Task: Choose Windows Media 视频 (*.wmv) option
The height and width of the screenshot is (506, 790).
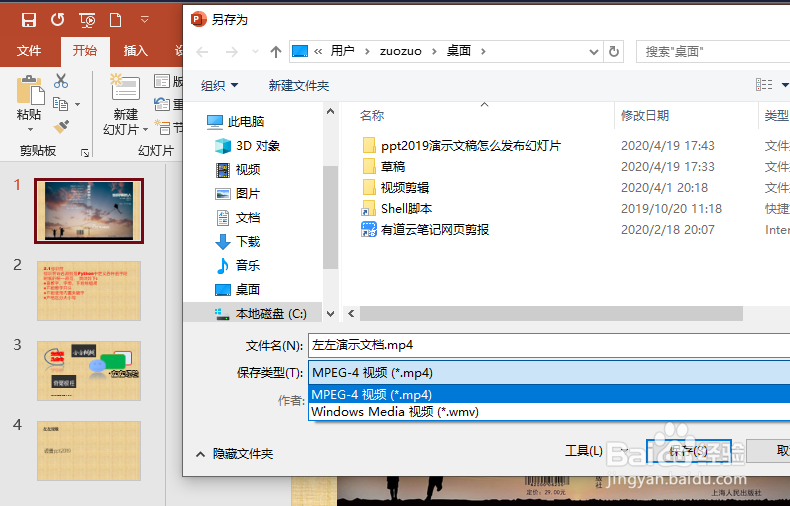Action: point(549,412)
